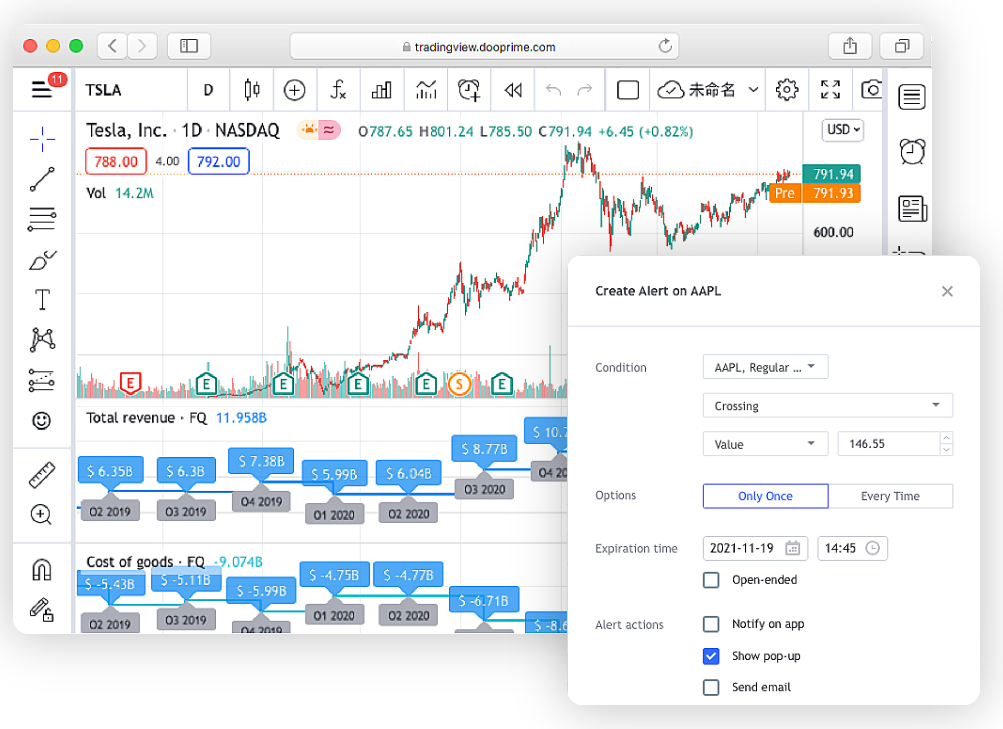
Task: Click the red E earnings marker
Action: [x=130, y=383]
